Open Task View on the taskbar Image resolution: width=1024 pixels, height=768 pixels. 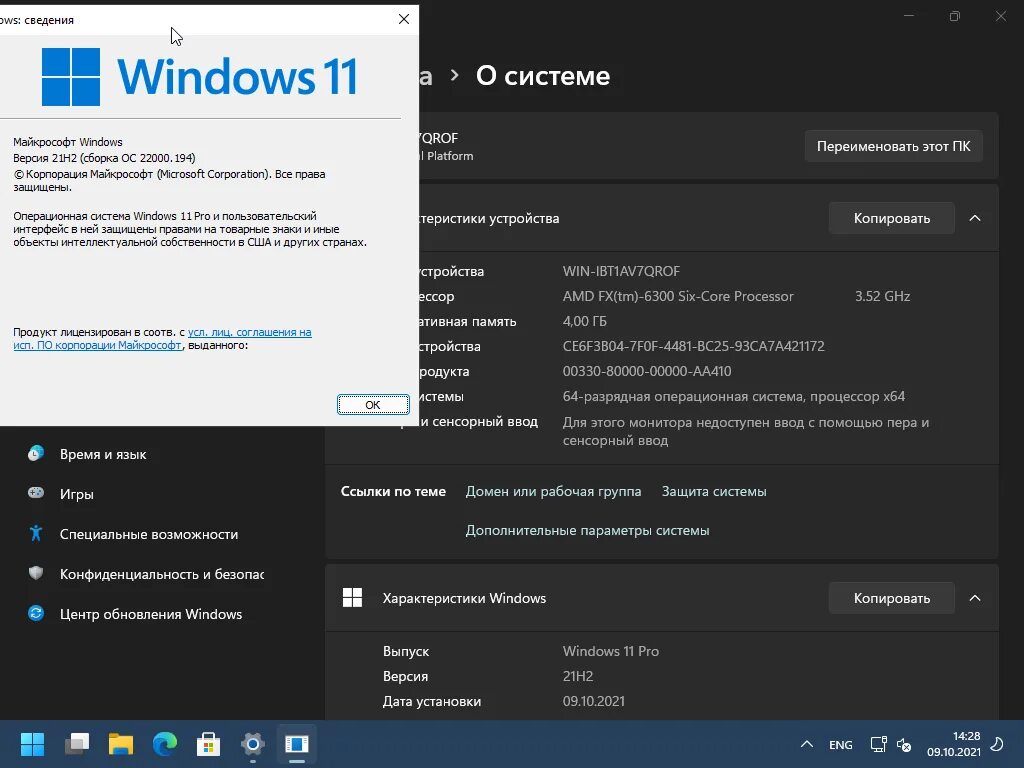pyautogui.click(x=77, y=744)
